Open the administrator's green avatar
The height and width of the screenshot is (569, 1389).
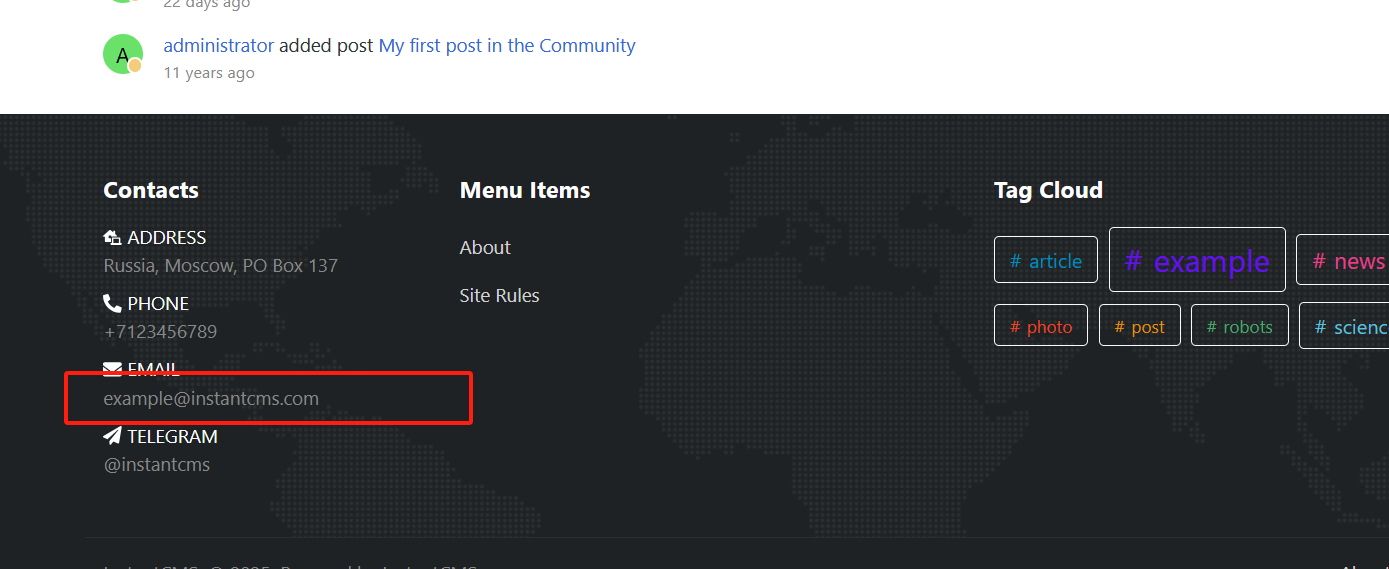point(123,54)
